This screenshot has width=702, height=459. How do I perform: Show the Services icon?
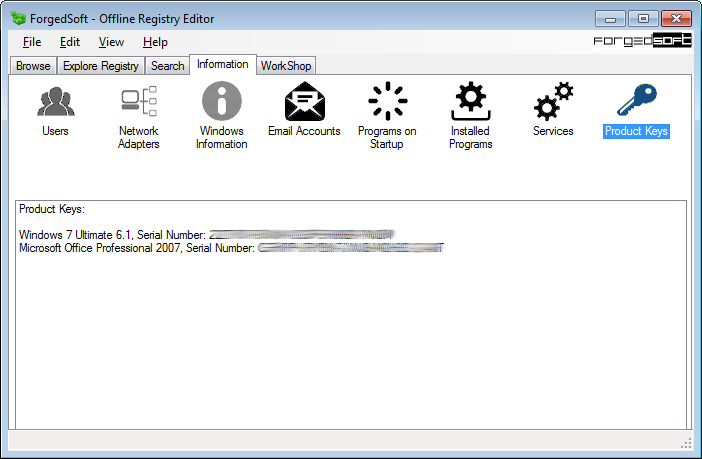click(x=553, y=101)
